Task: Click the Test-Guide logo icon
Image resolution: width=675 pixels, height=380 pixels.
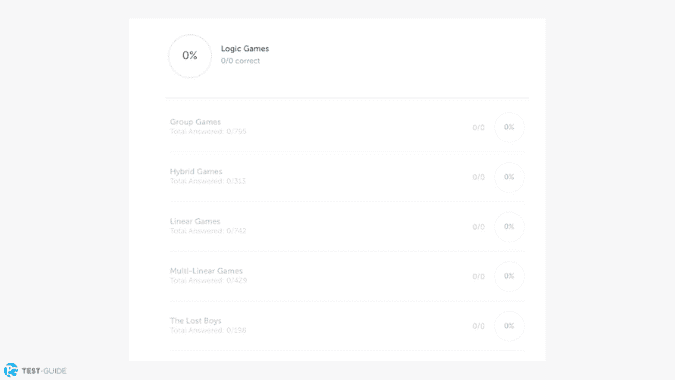Action: coord(11,370)
